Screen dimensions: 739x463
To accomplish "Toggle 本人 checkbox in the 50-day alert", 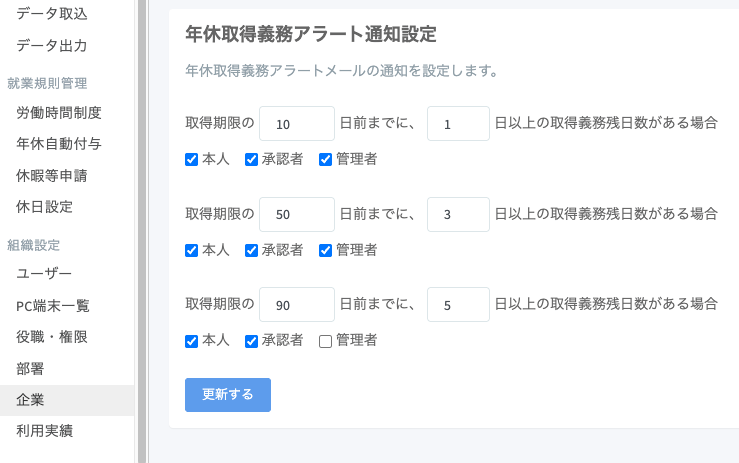I will tap(192, 250).
